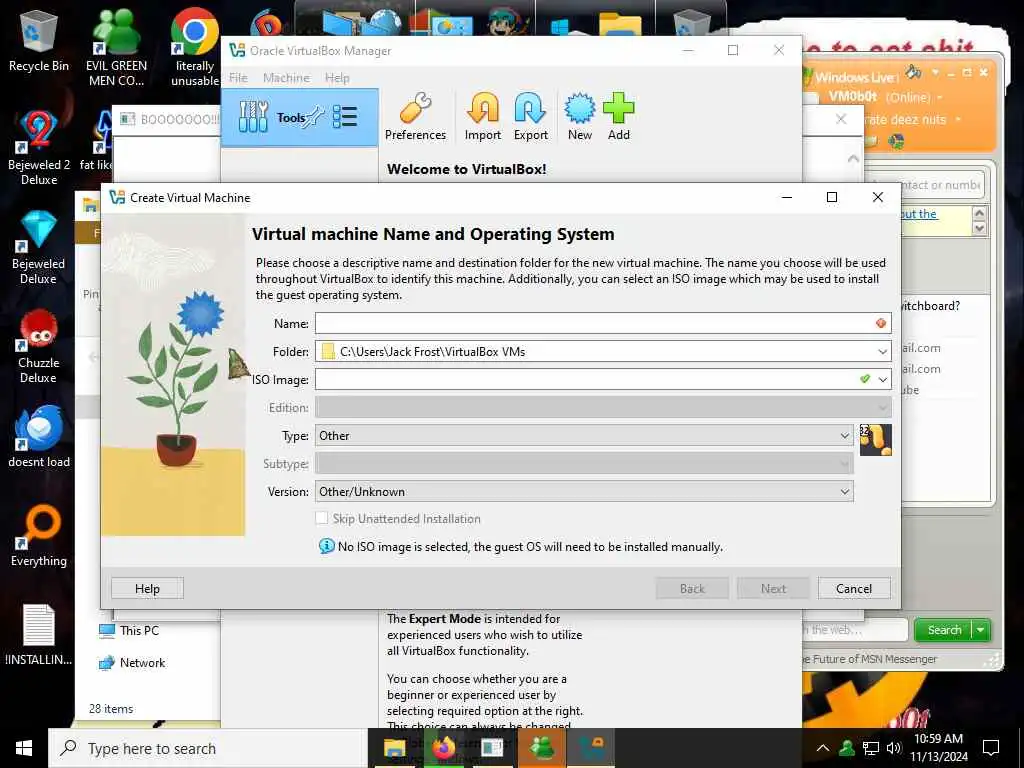The height and width of the screenshot is (768, 1024).
Task: Switch to Messenger on the taskbar
Action: [x=542, y=748]
